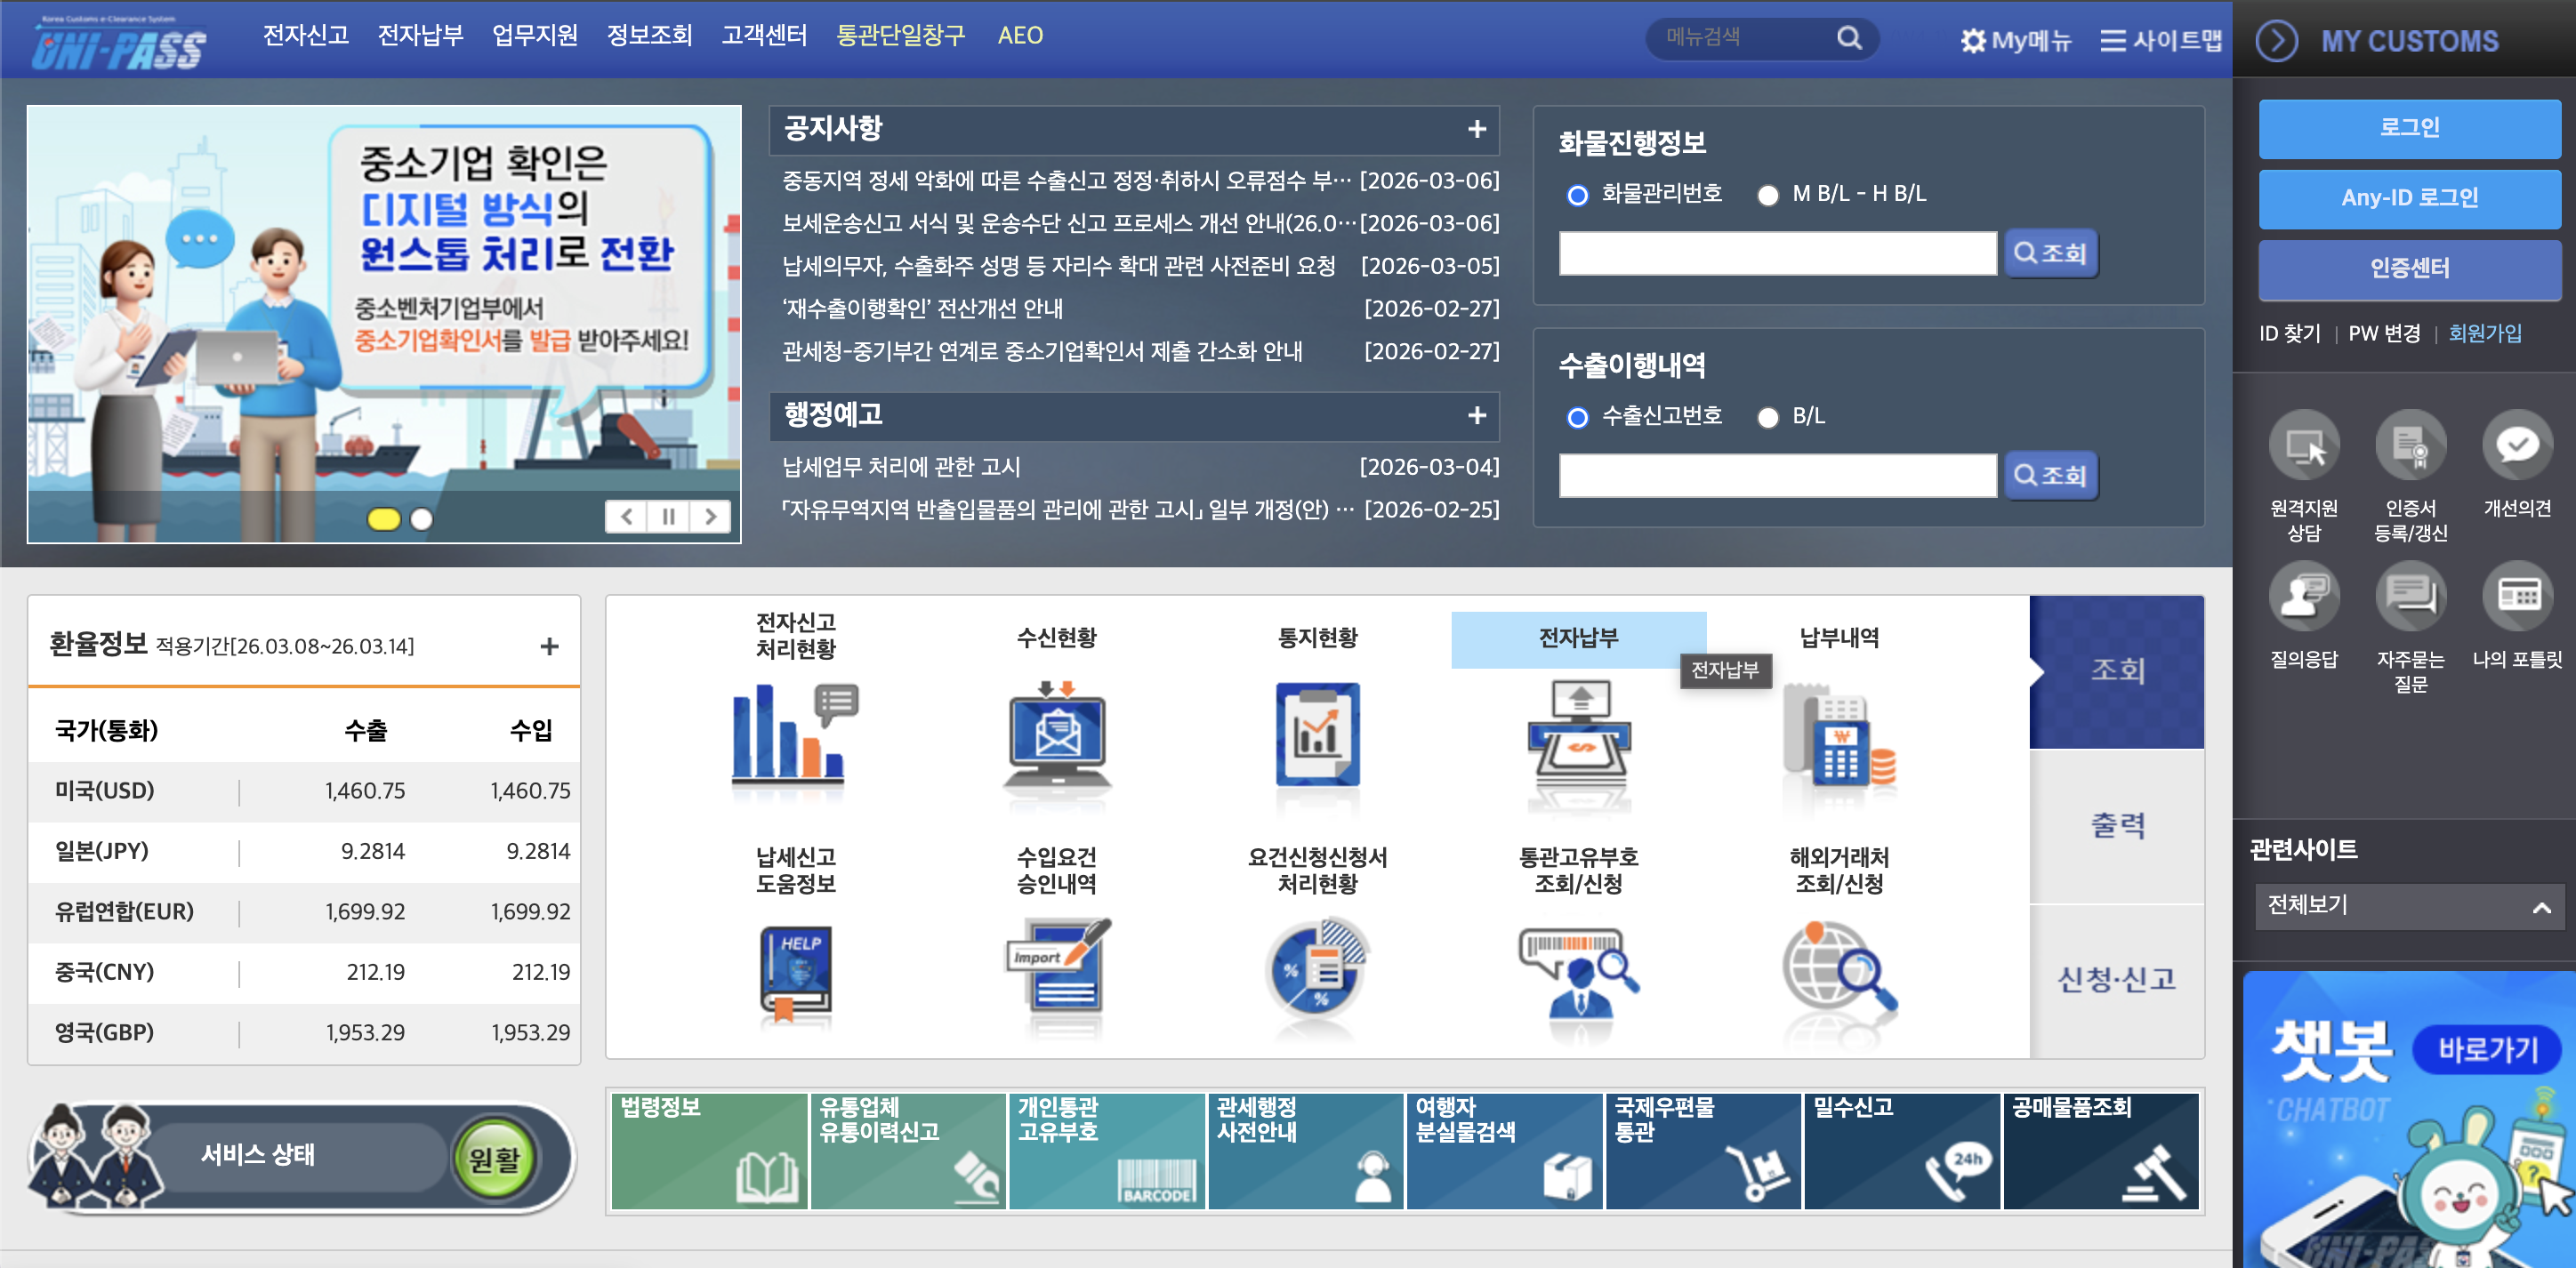The height and width of the screenshot is (1268, 2576).
Task: Select the M B/L - H B/L radio button
Action: [1767, 195]
